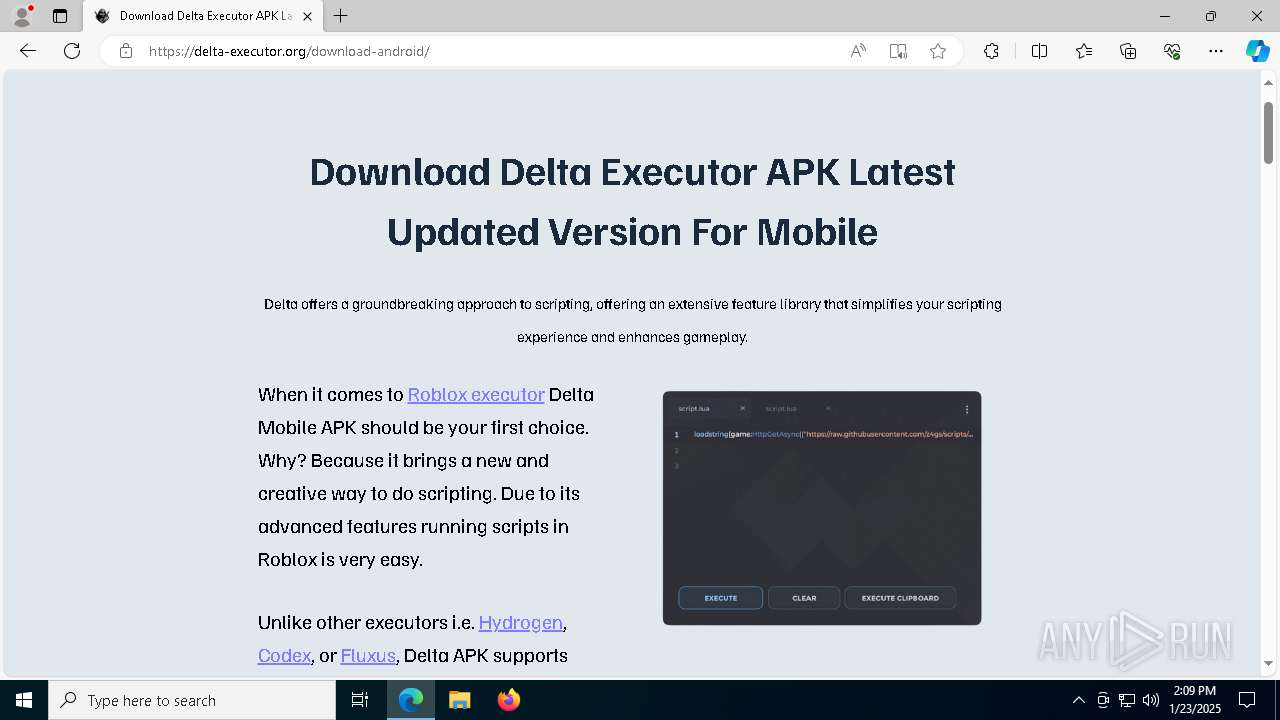Screen dimensions: 1280x720
Task: Minimize the browser window
Action: coord(1165,16)
